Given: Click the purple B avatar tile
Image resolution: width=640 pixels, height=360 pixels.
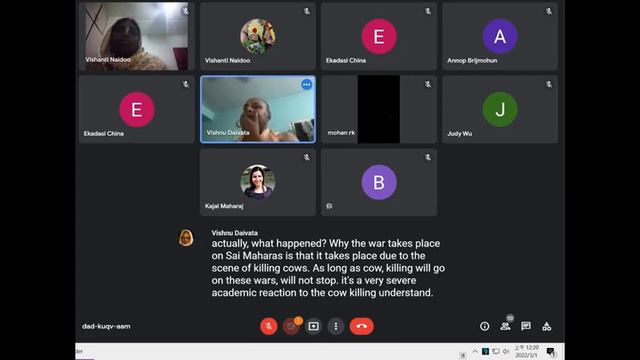Looking at the screenshot, I should 379,182.
